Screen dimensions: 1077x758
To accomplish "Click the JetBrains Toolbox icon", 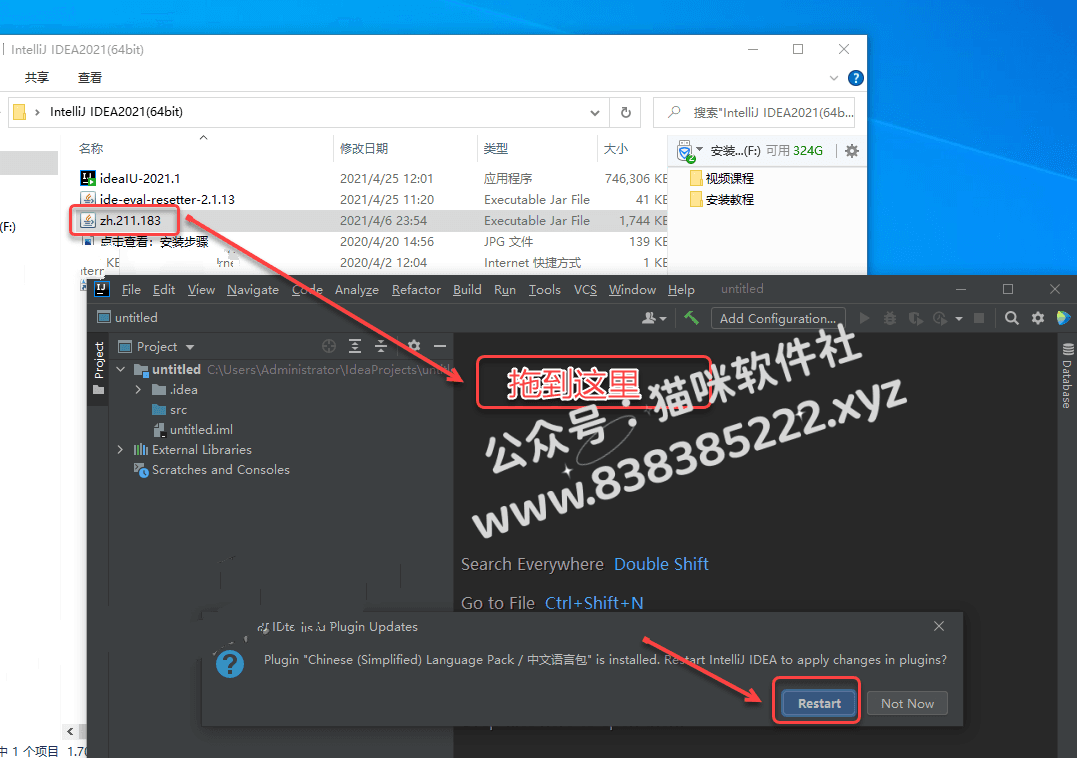I will (1063, 317).
